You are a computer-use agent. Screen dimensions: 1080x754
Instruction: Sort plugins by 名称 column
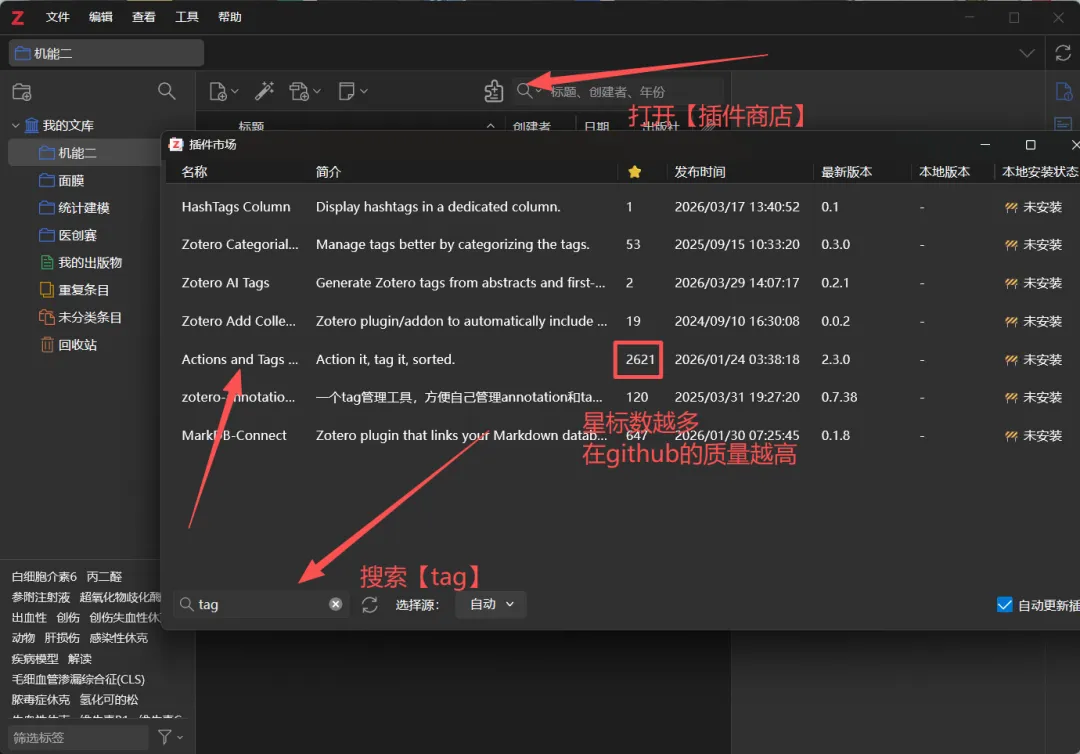194,172
